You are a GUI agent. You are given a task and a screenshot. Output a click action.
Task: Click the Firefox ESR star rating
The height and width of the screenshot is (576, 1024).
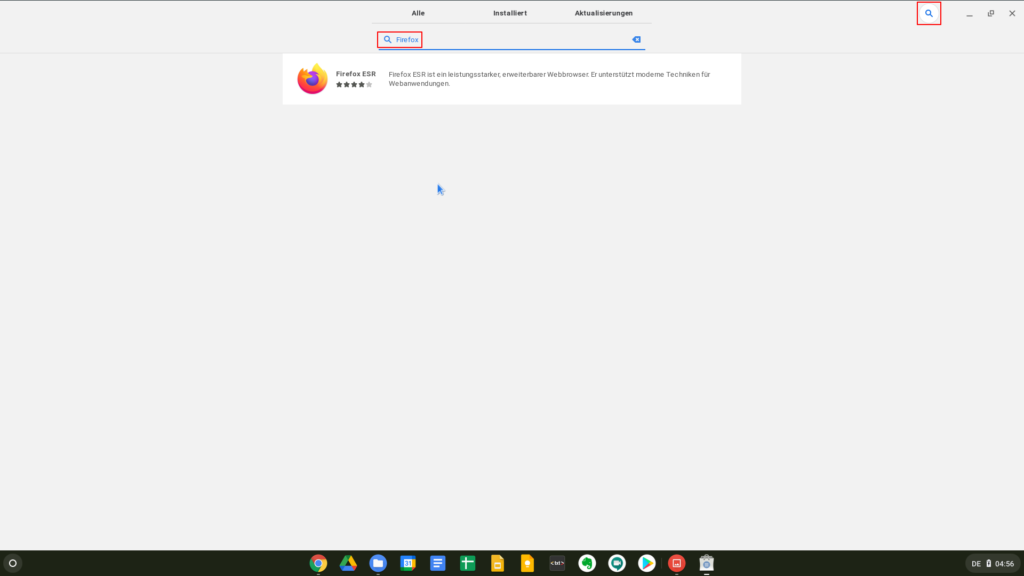[354, 85]
